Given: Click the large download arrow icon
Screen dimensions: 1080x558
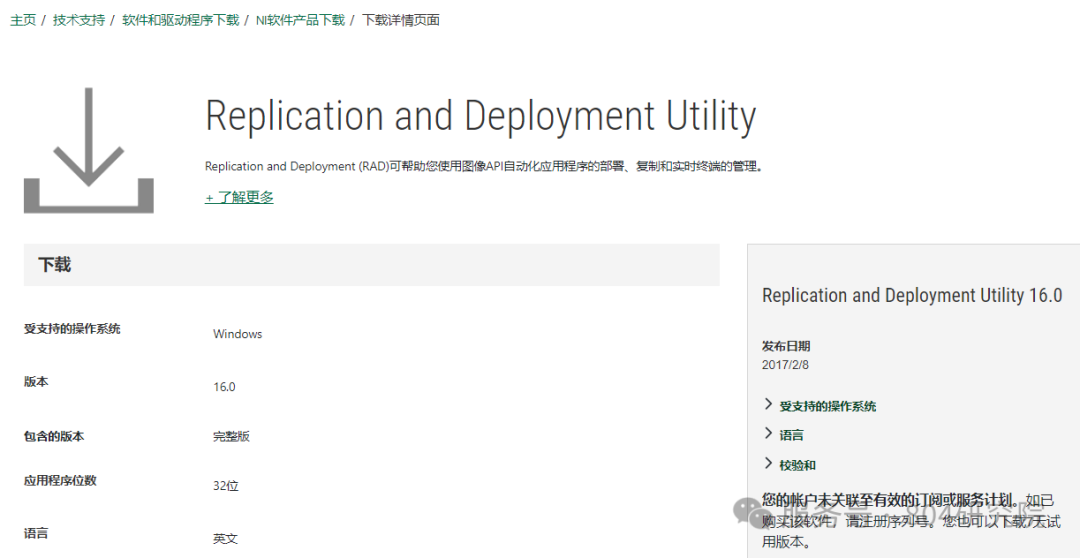Looking at the screenshot, I should pos(89,150).
